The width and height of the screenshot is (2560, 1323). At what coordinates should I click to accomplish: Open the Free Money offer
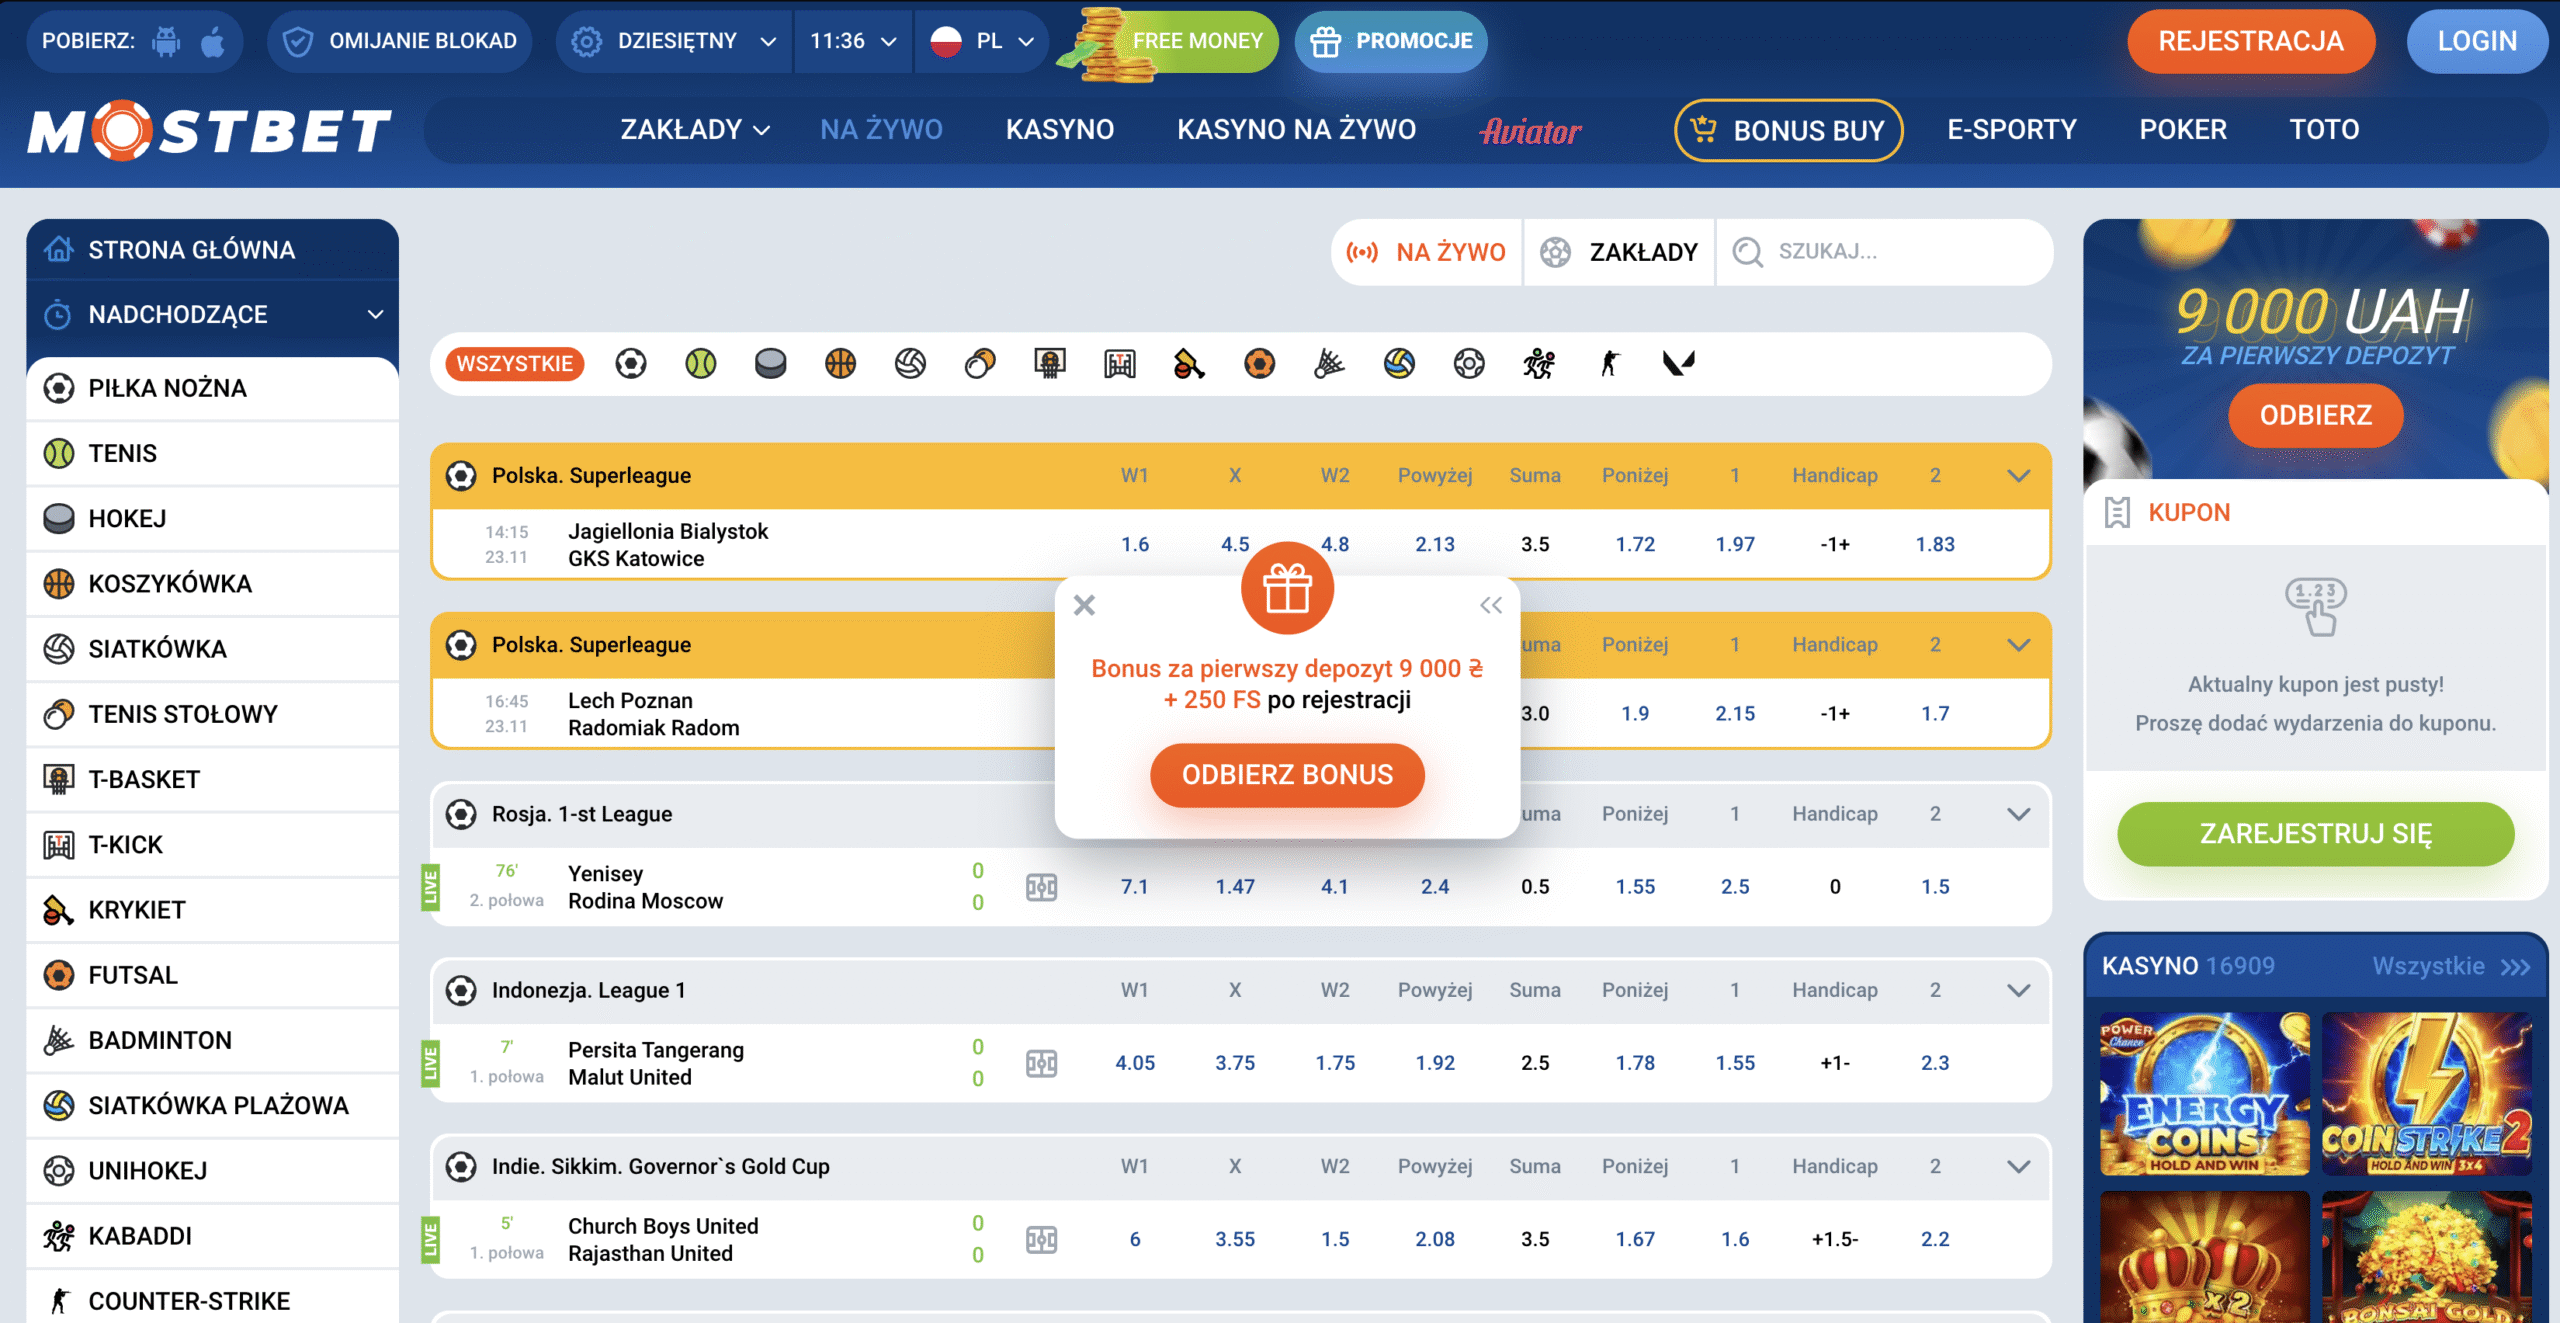[x=1170, y=41]
